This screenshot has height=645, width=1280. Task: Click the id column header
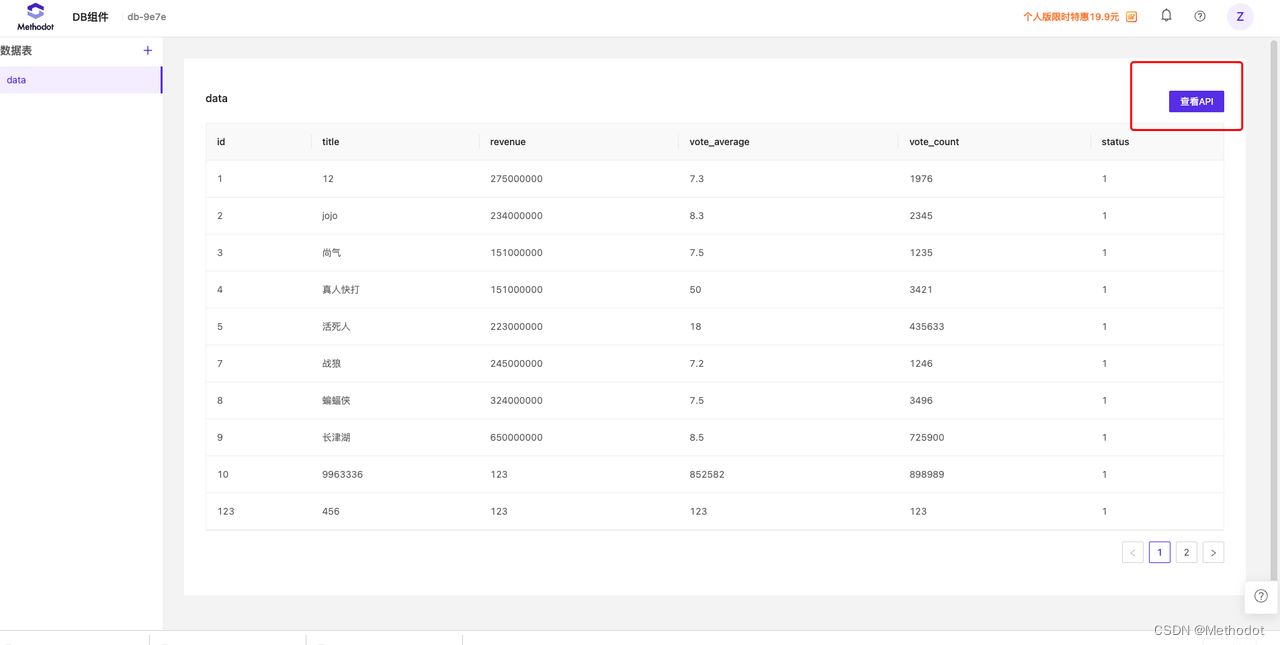[x=221, y=142]
